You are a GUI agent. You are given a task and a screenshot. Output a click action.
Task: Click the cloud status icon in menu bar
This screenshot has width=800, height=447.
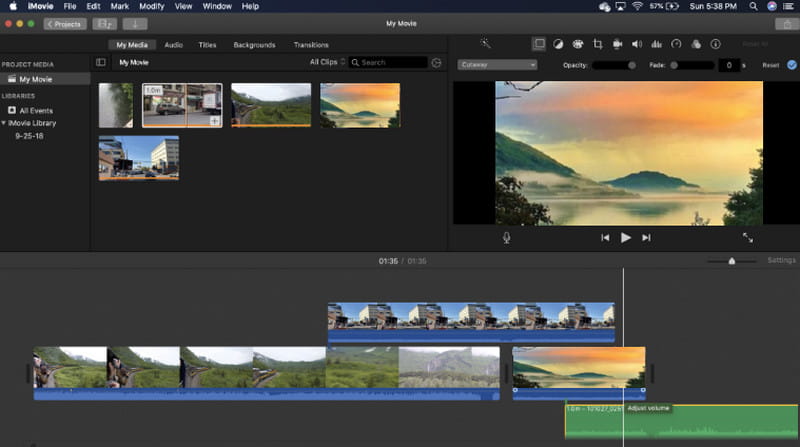coord(604,7)
